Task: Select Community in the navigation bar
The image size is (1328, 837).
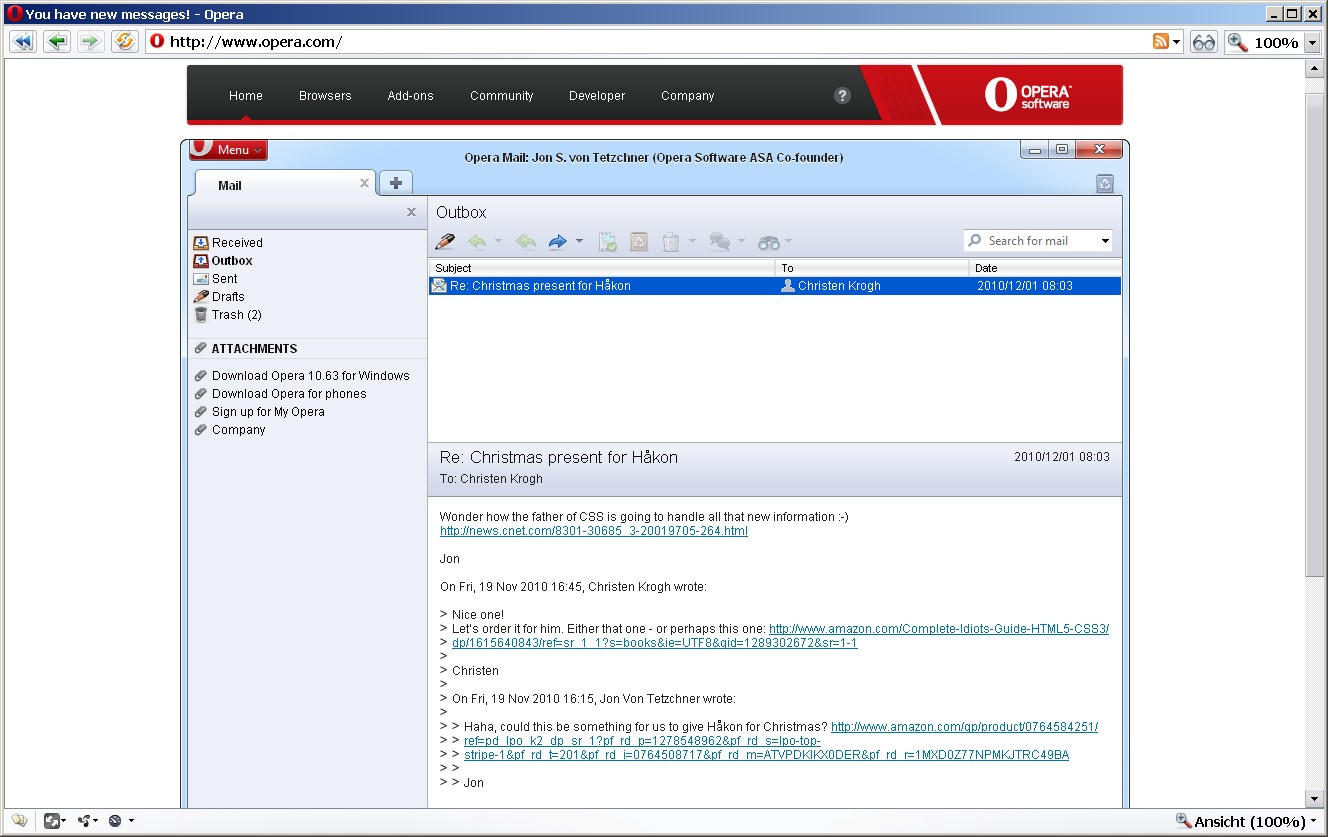Action: [501, 95]
